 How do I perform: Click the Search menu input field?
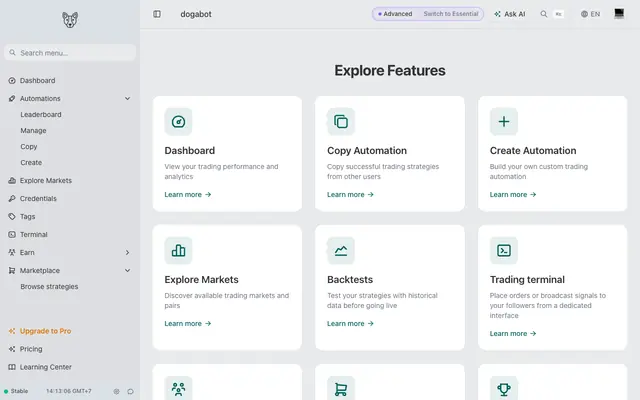[70, 53]
